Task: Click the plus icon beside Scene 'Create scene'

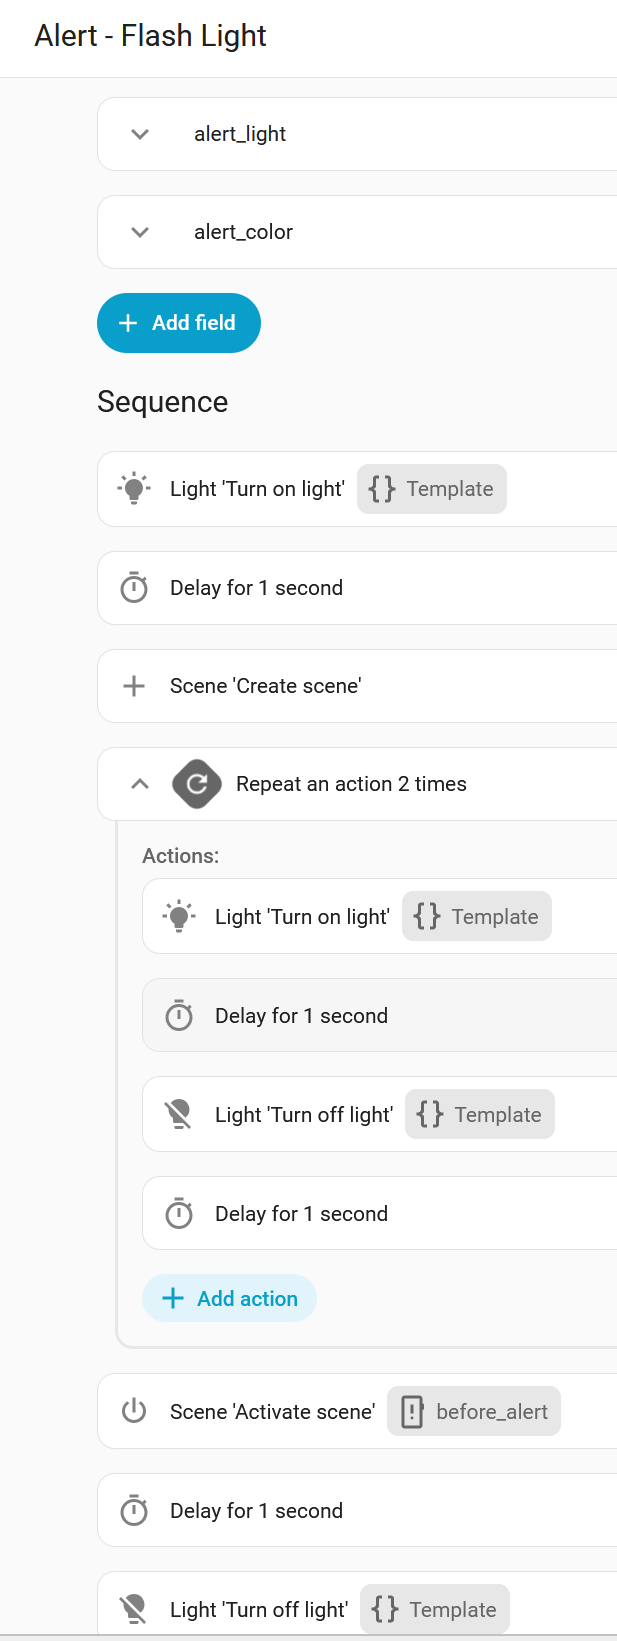Action: 134,686
